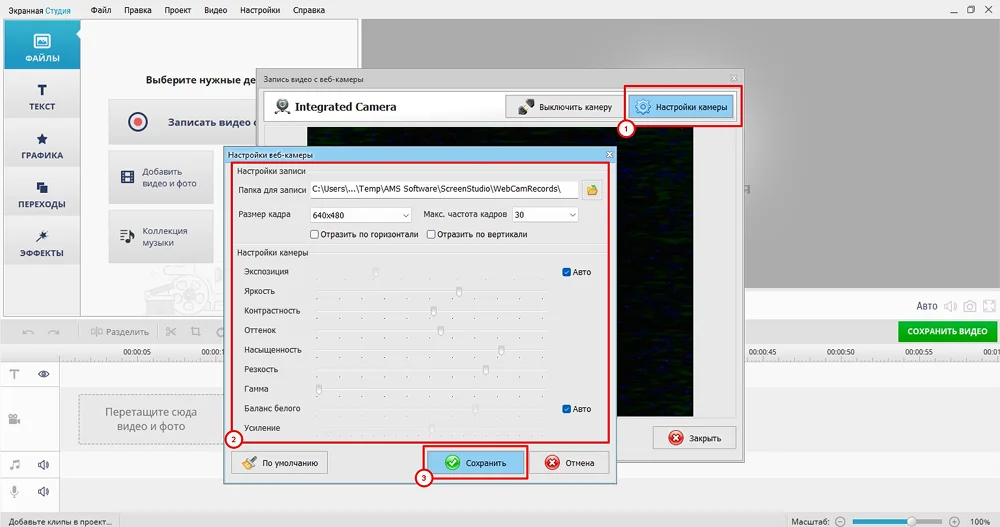Image resolution: width=1000 pixels, height=527 pixels.
Task: Open the Файлы panel in sidebar
Action: pyautogui.click(x=42, y=47)
